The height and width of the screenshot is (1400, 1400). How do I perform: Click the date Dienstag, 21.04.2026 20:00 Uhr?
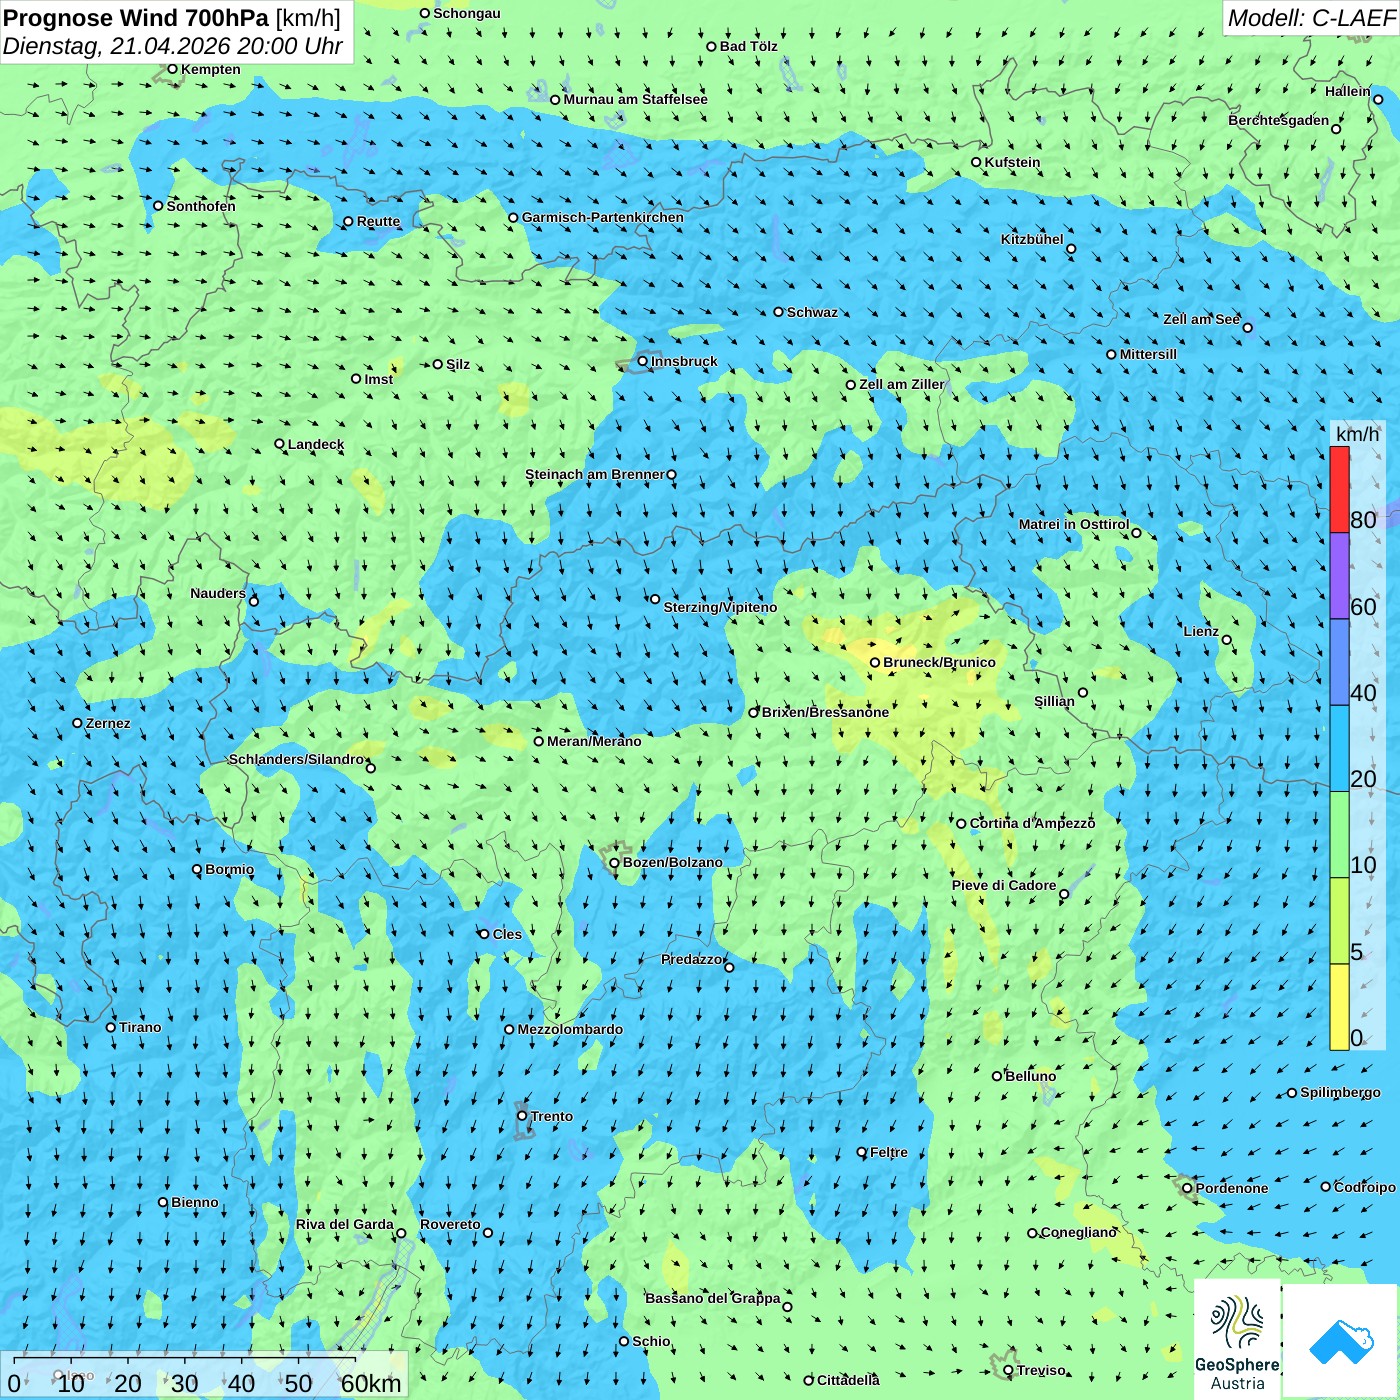click(x=173, y=46)
